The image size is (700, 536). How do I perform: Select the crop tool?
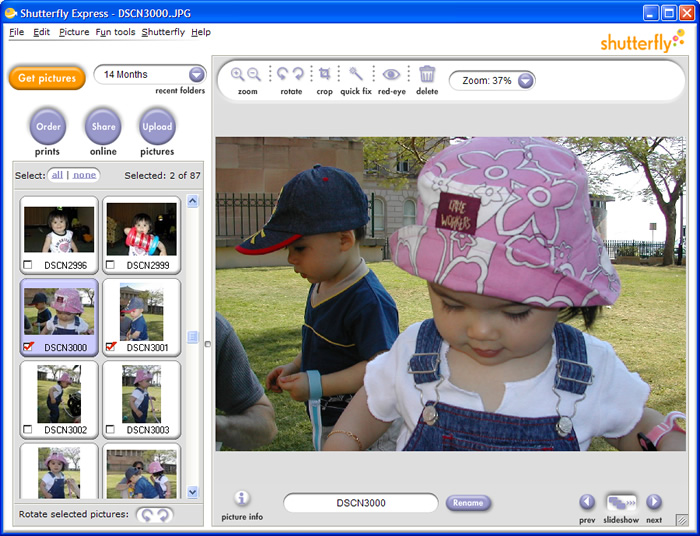point(324,74)
